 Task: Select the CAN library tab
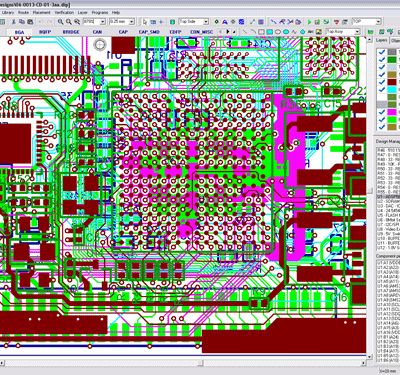coord(97,32)
